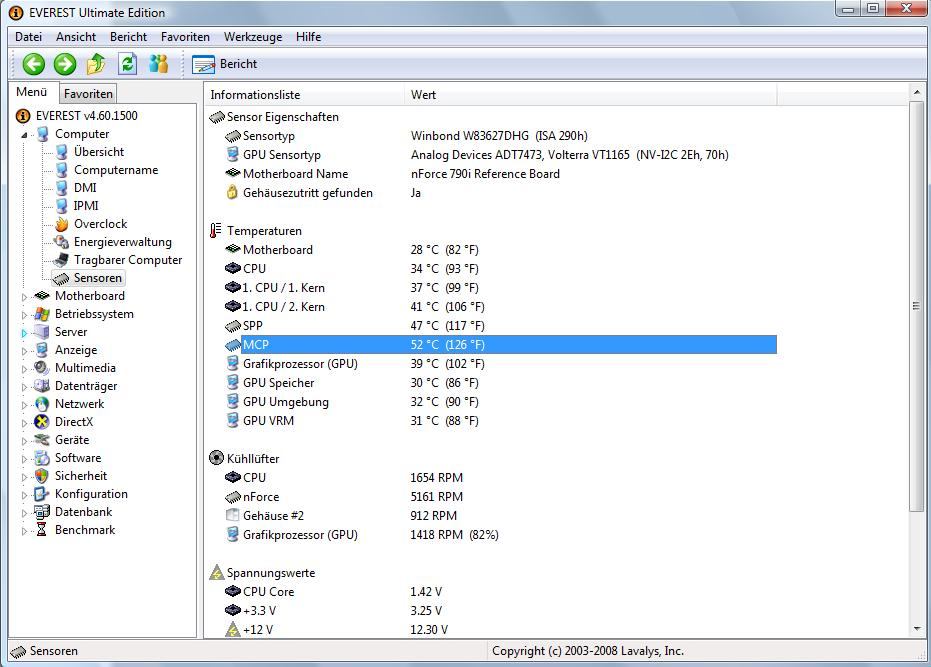Click the Konfiguration icon in the tree
This screenshot has height=667, width=931.
pyautogui.click(x=42, y=494)
